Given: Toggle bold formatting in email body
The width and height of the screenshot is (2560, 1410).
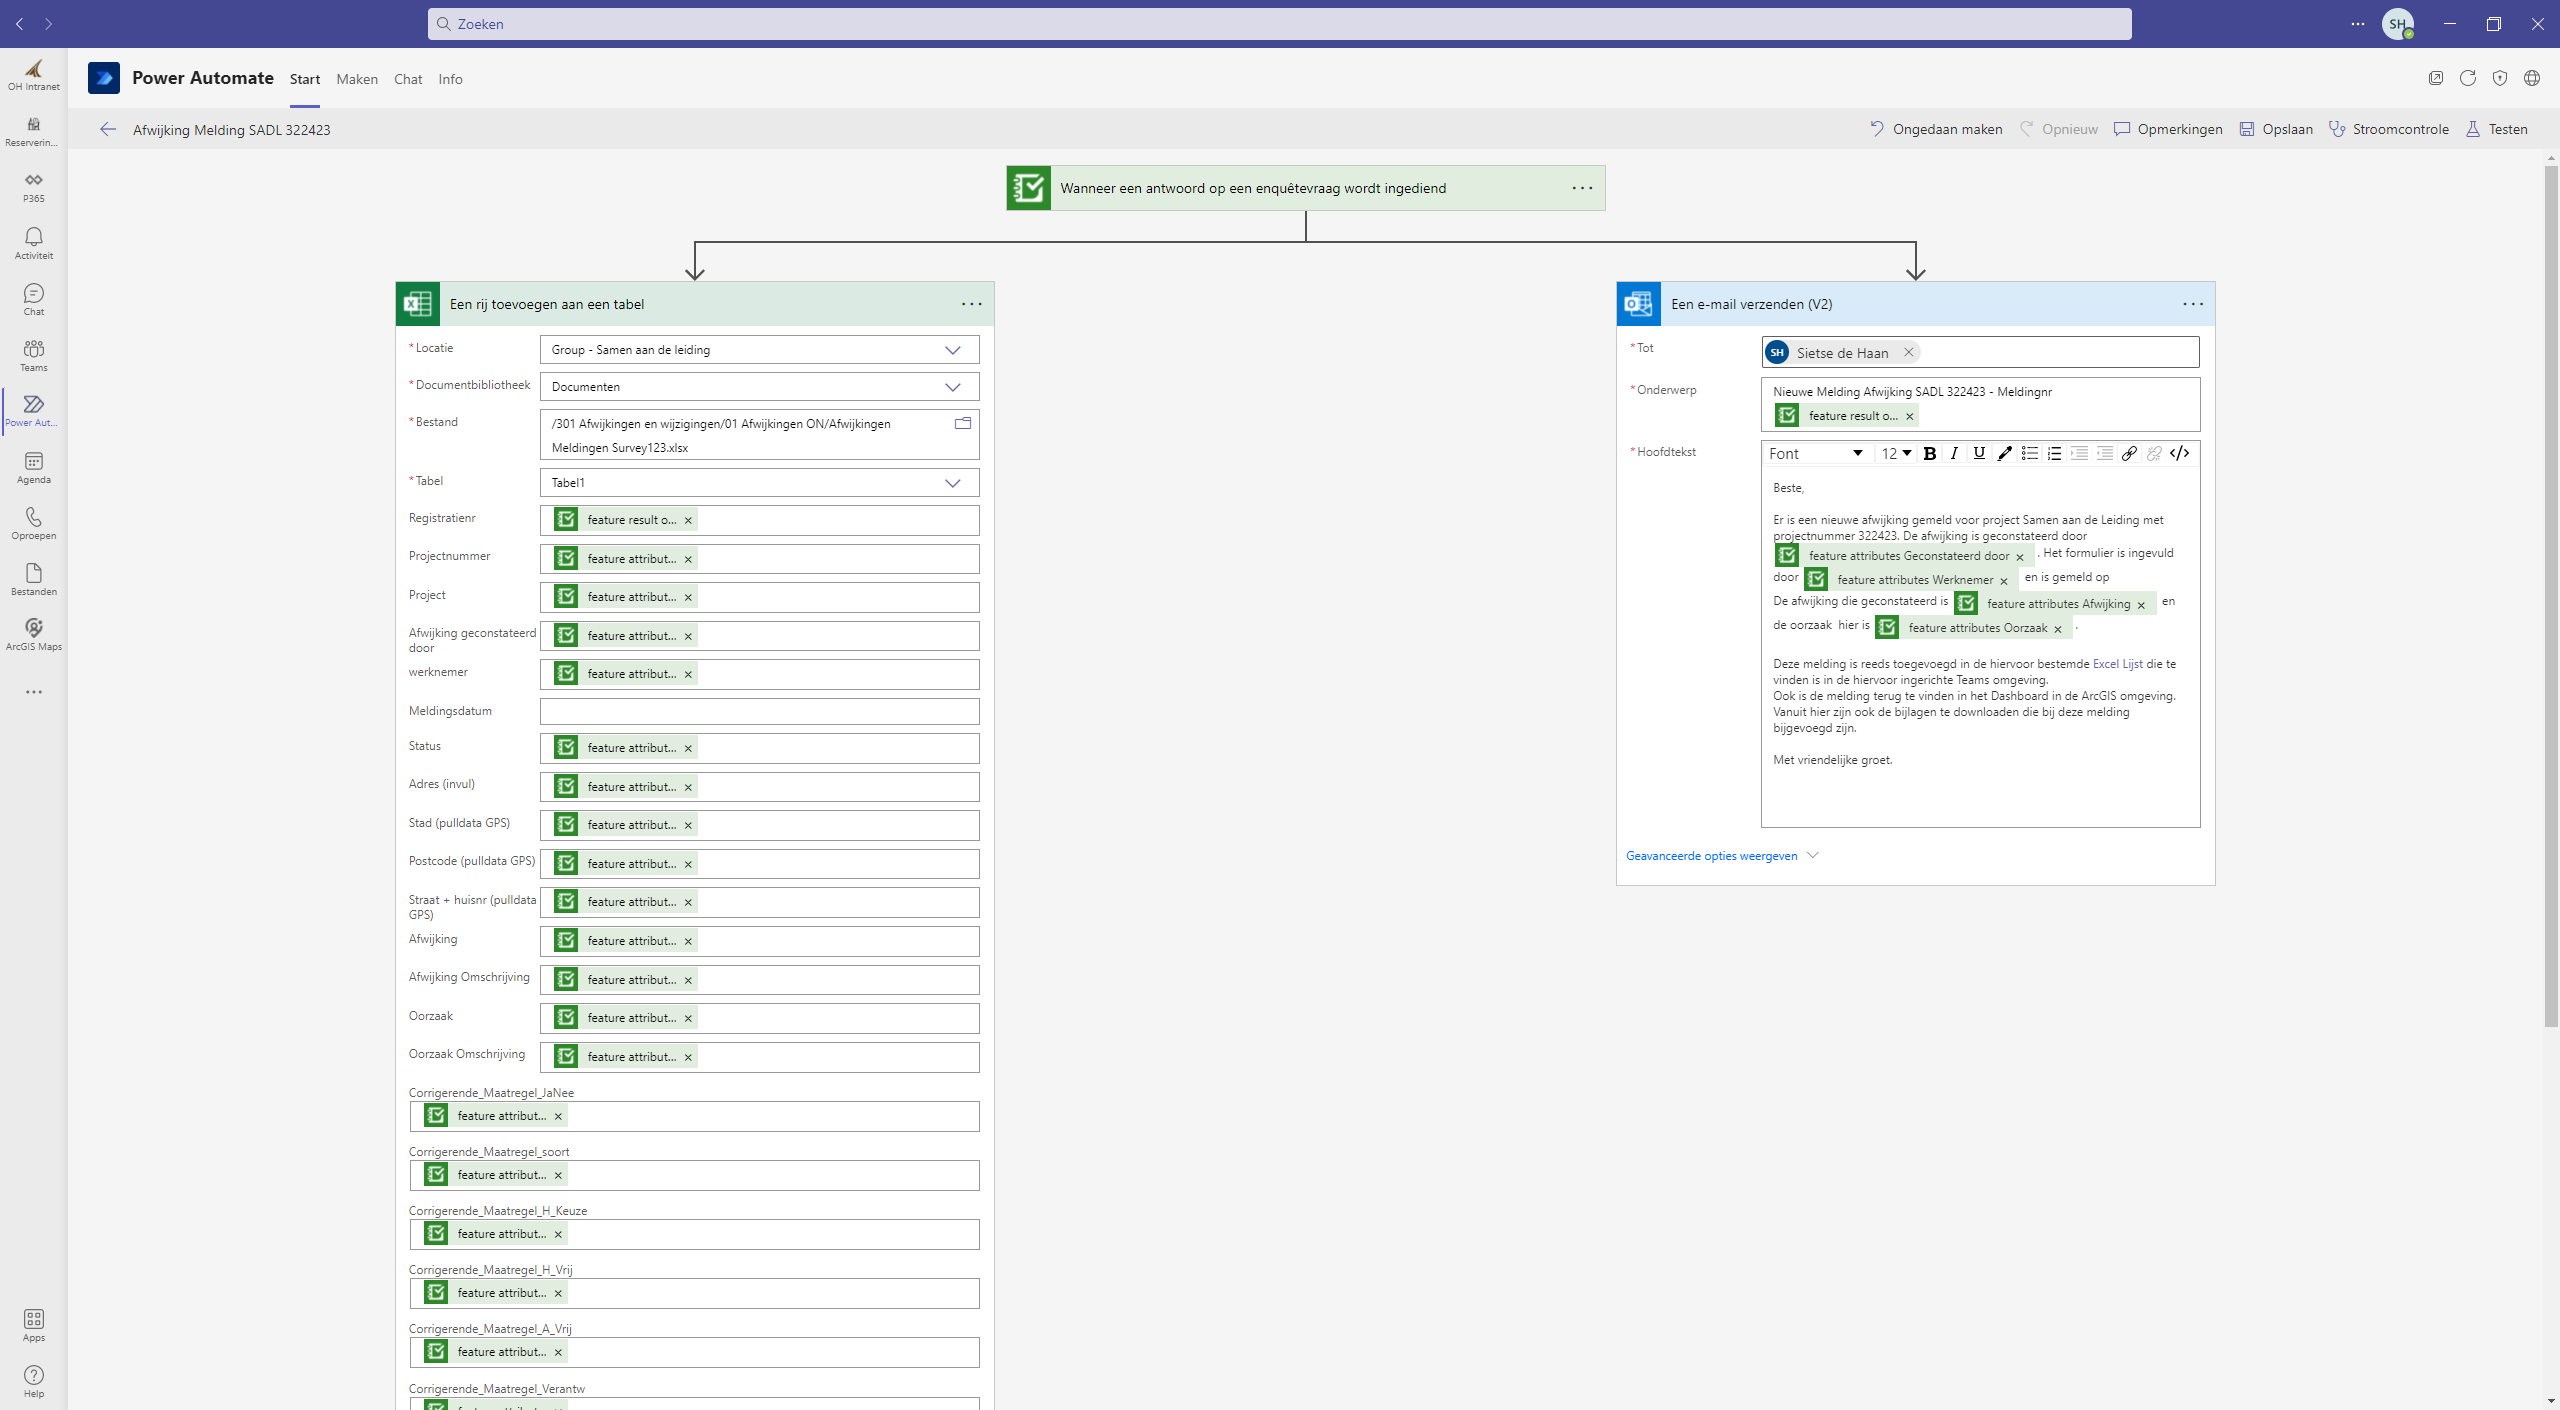Looking at the screenshot, I should tap(1929, 453).
